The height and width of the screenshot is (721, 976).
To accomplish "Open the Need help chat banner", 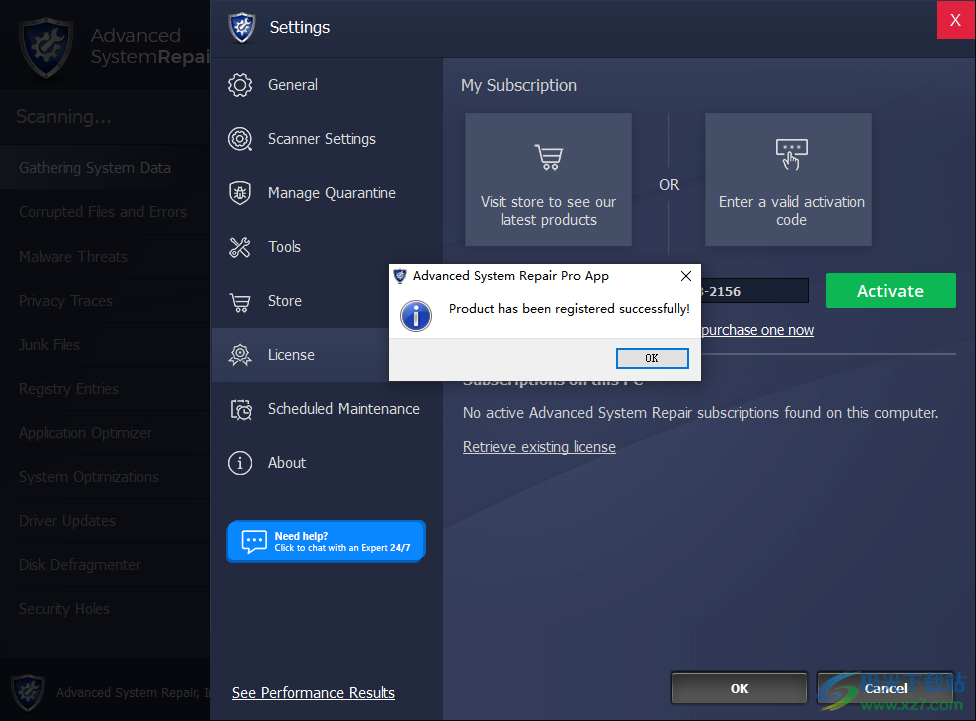I will (x=326, y=542).
